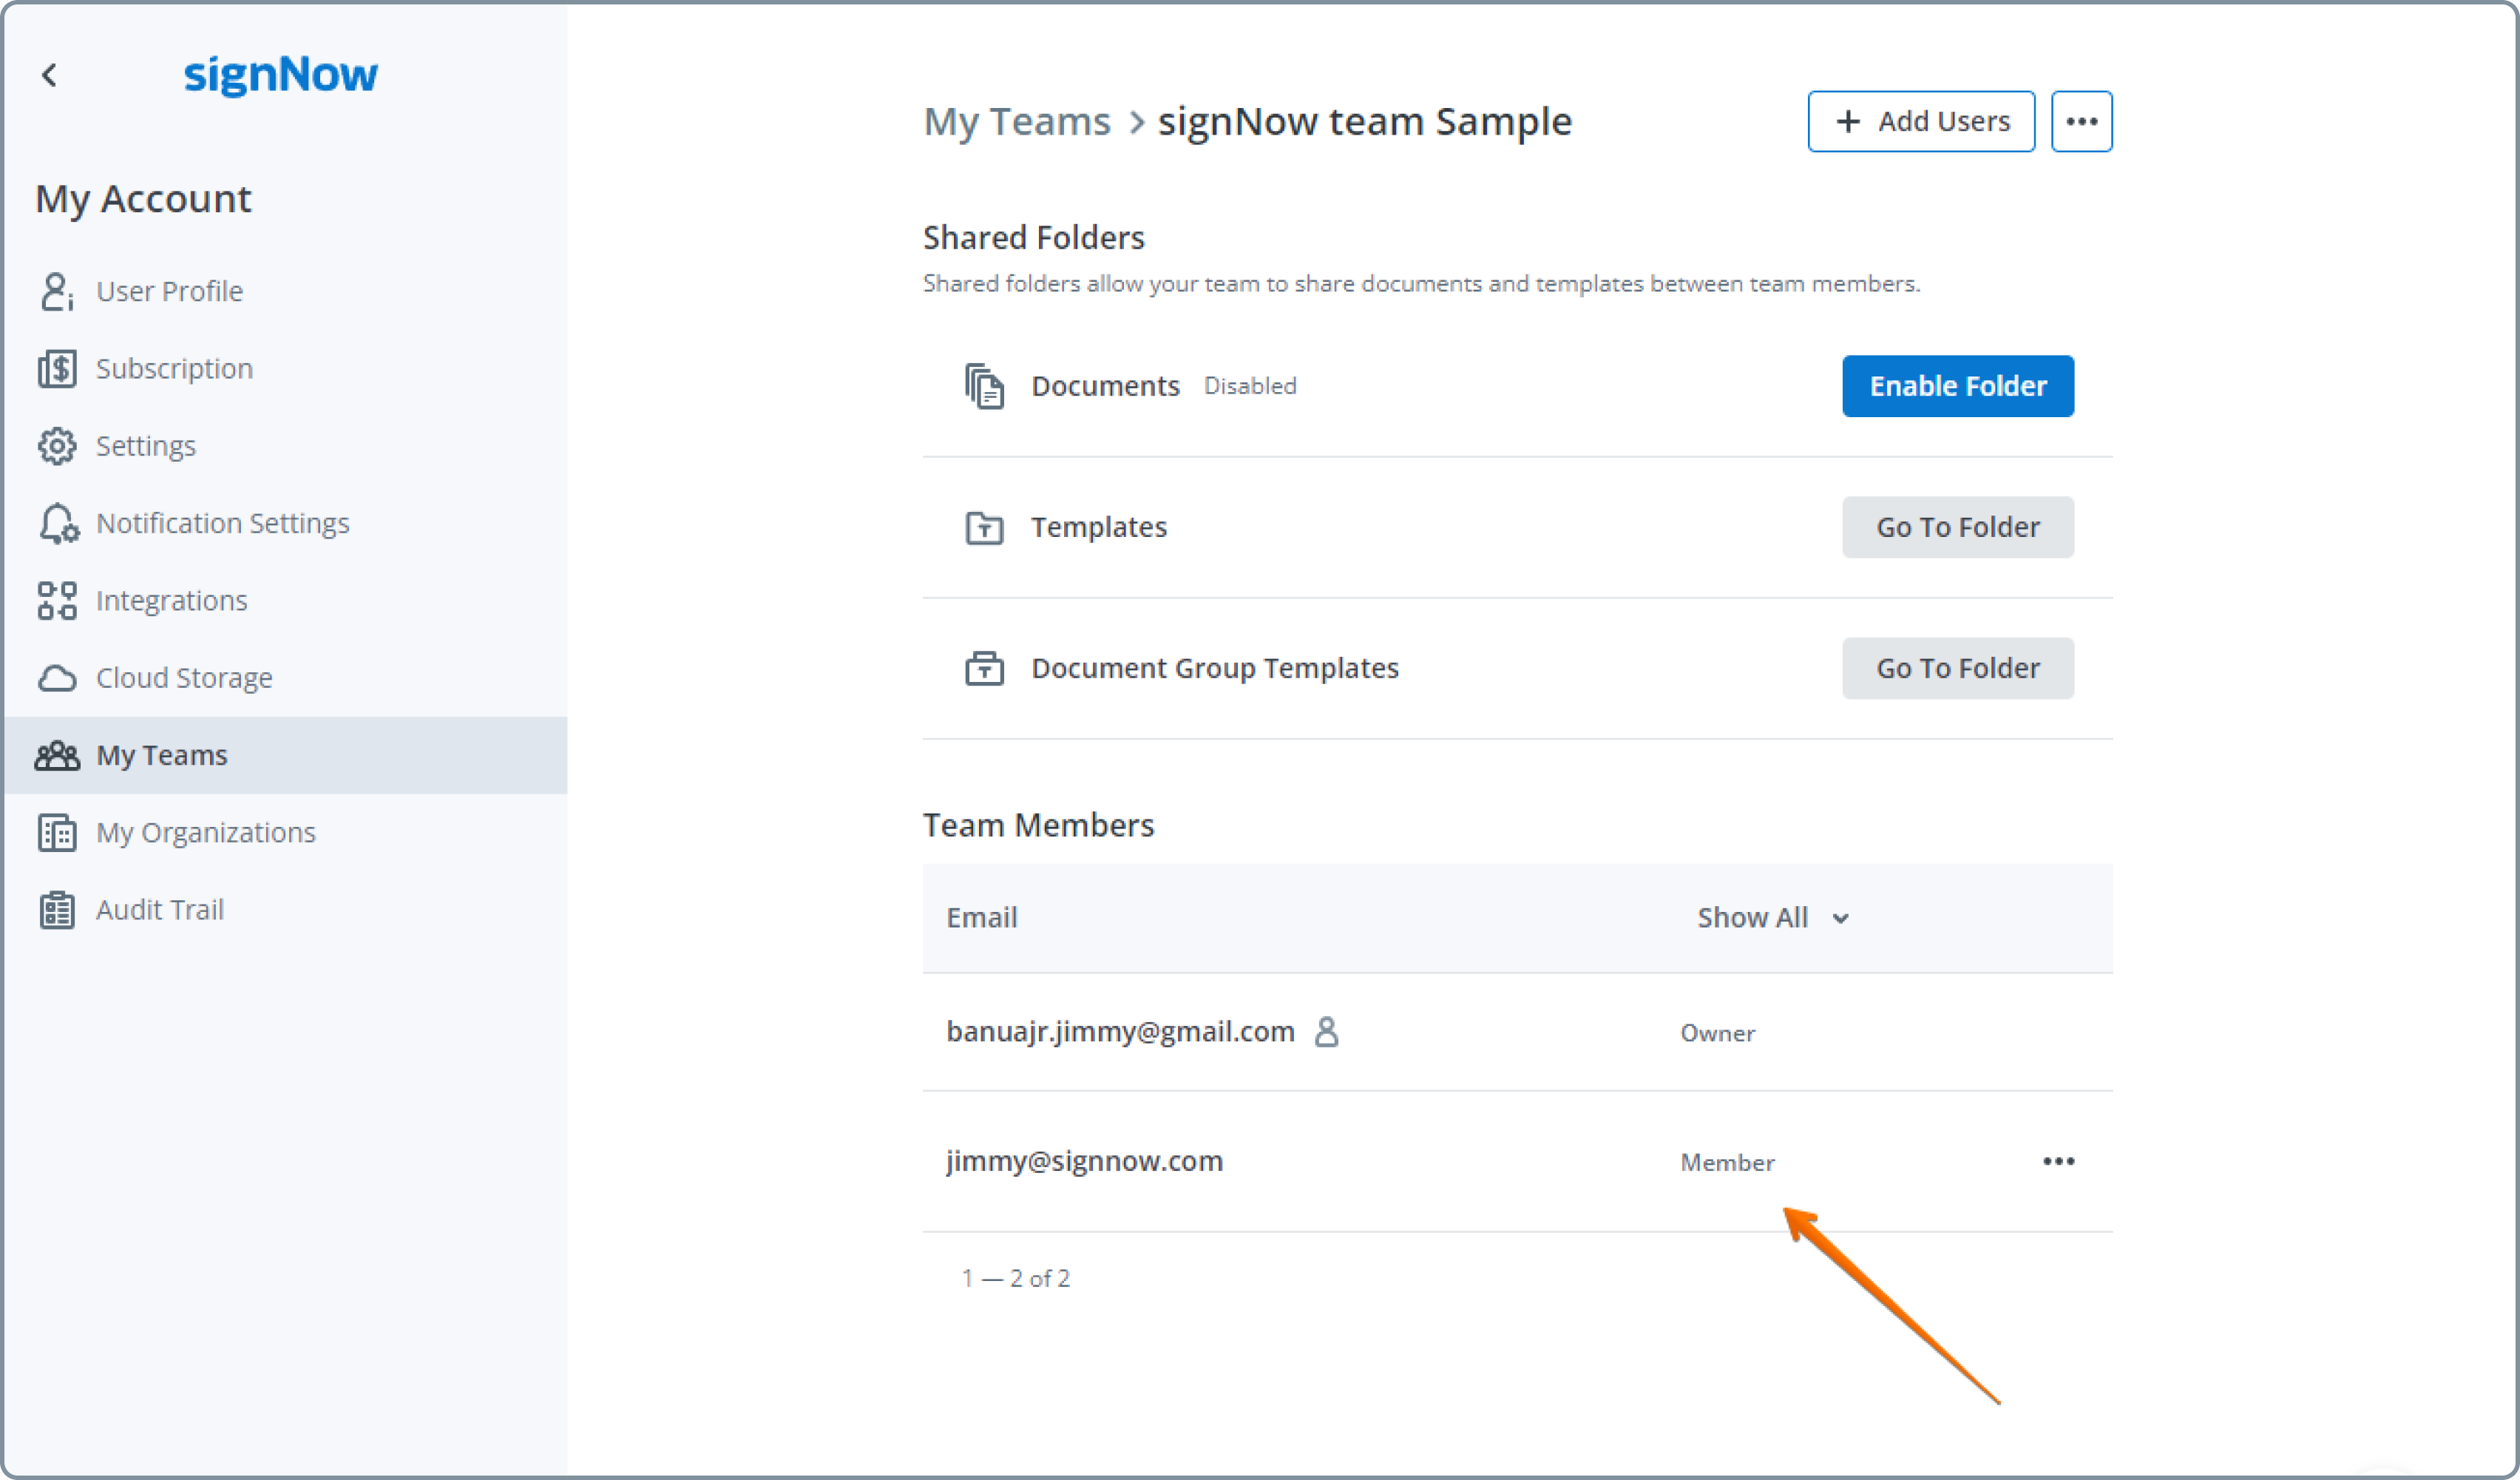Screen dimensions: 2520x1480
Task: Select Notification Settings menu item
Action: click(x=286, y=523)
